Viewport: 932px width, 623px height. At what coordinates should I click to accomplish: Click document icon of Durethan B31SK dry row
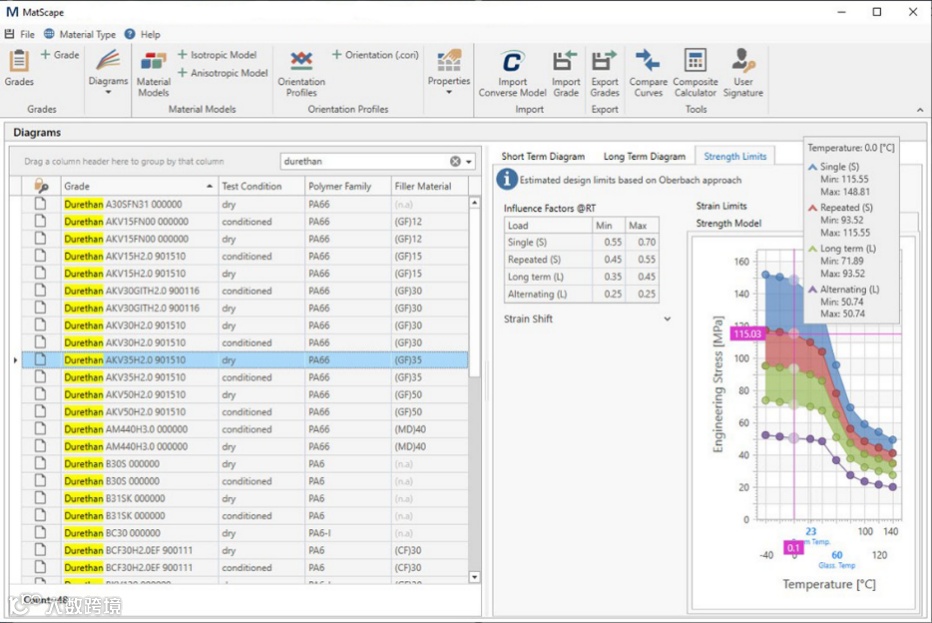(x=40, y=498)
